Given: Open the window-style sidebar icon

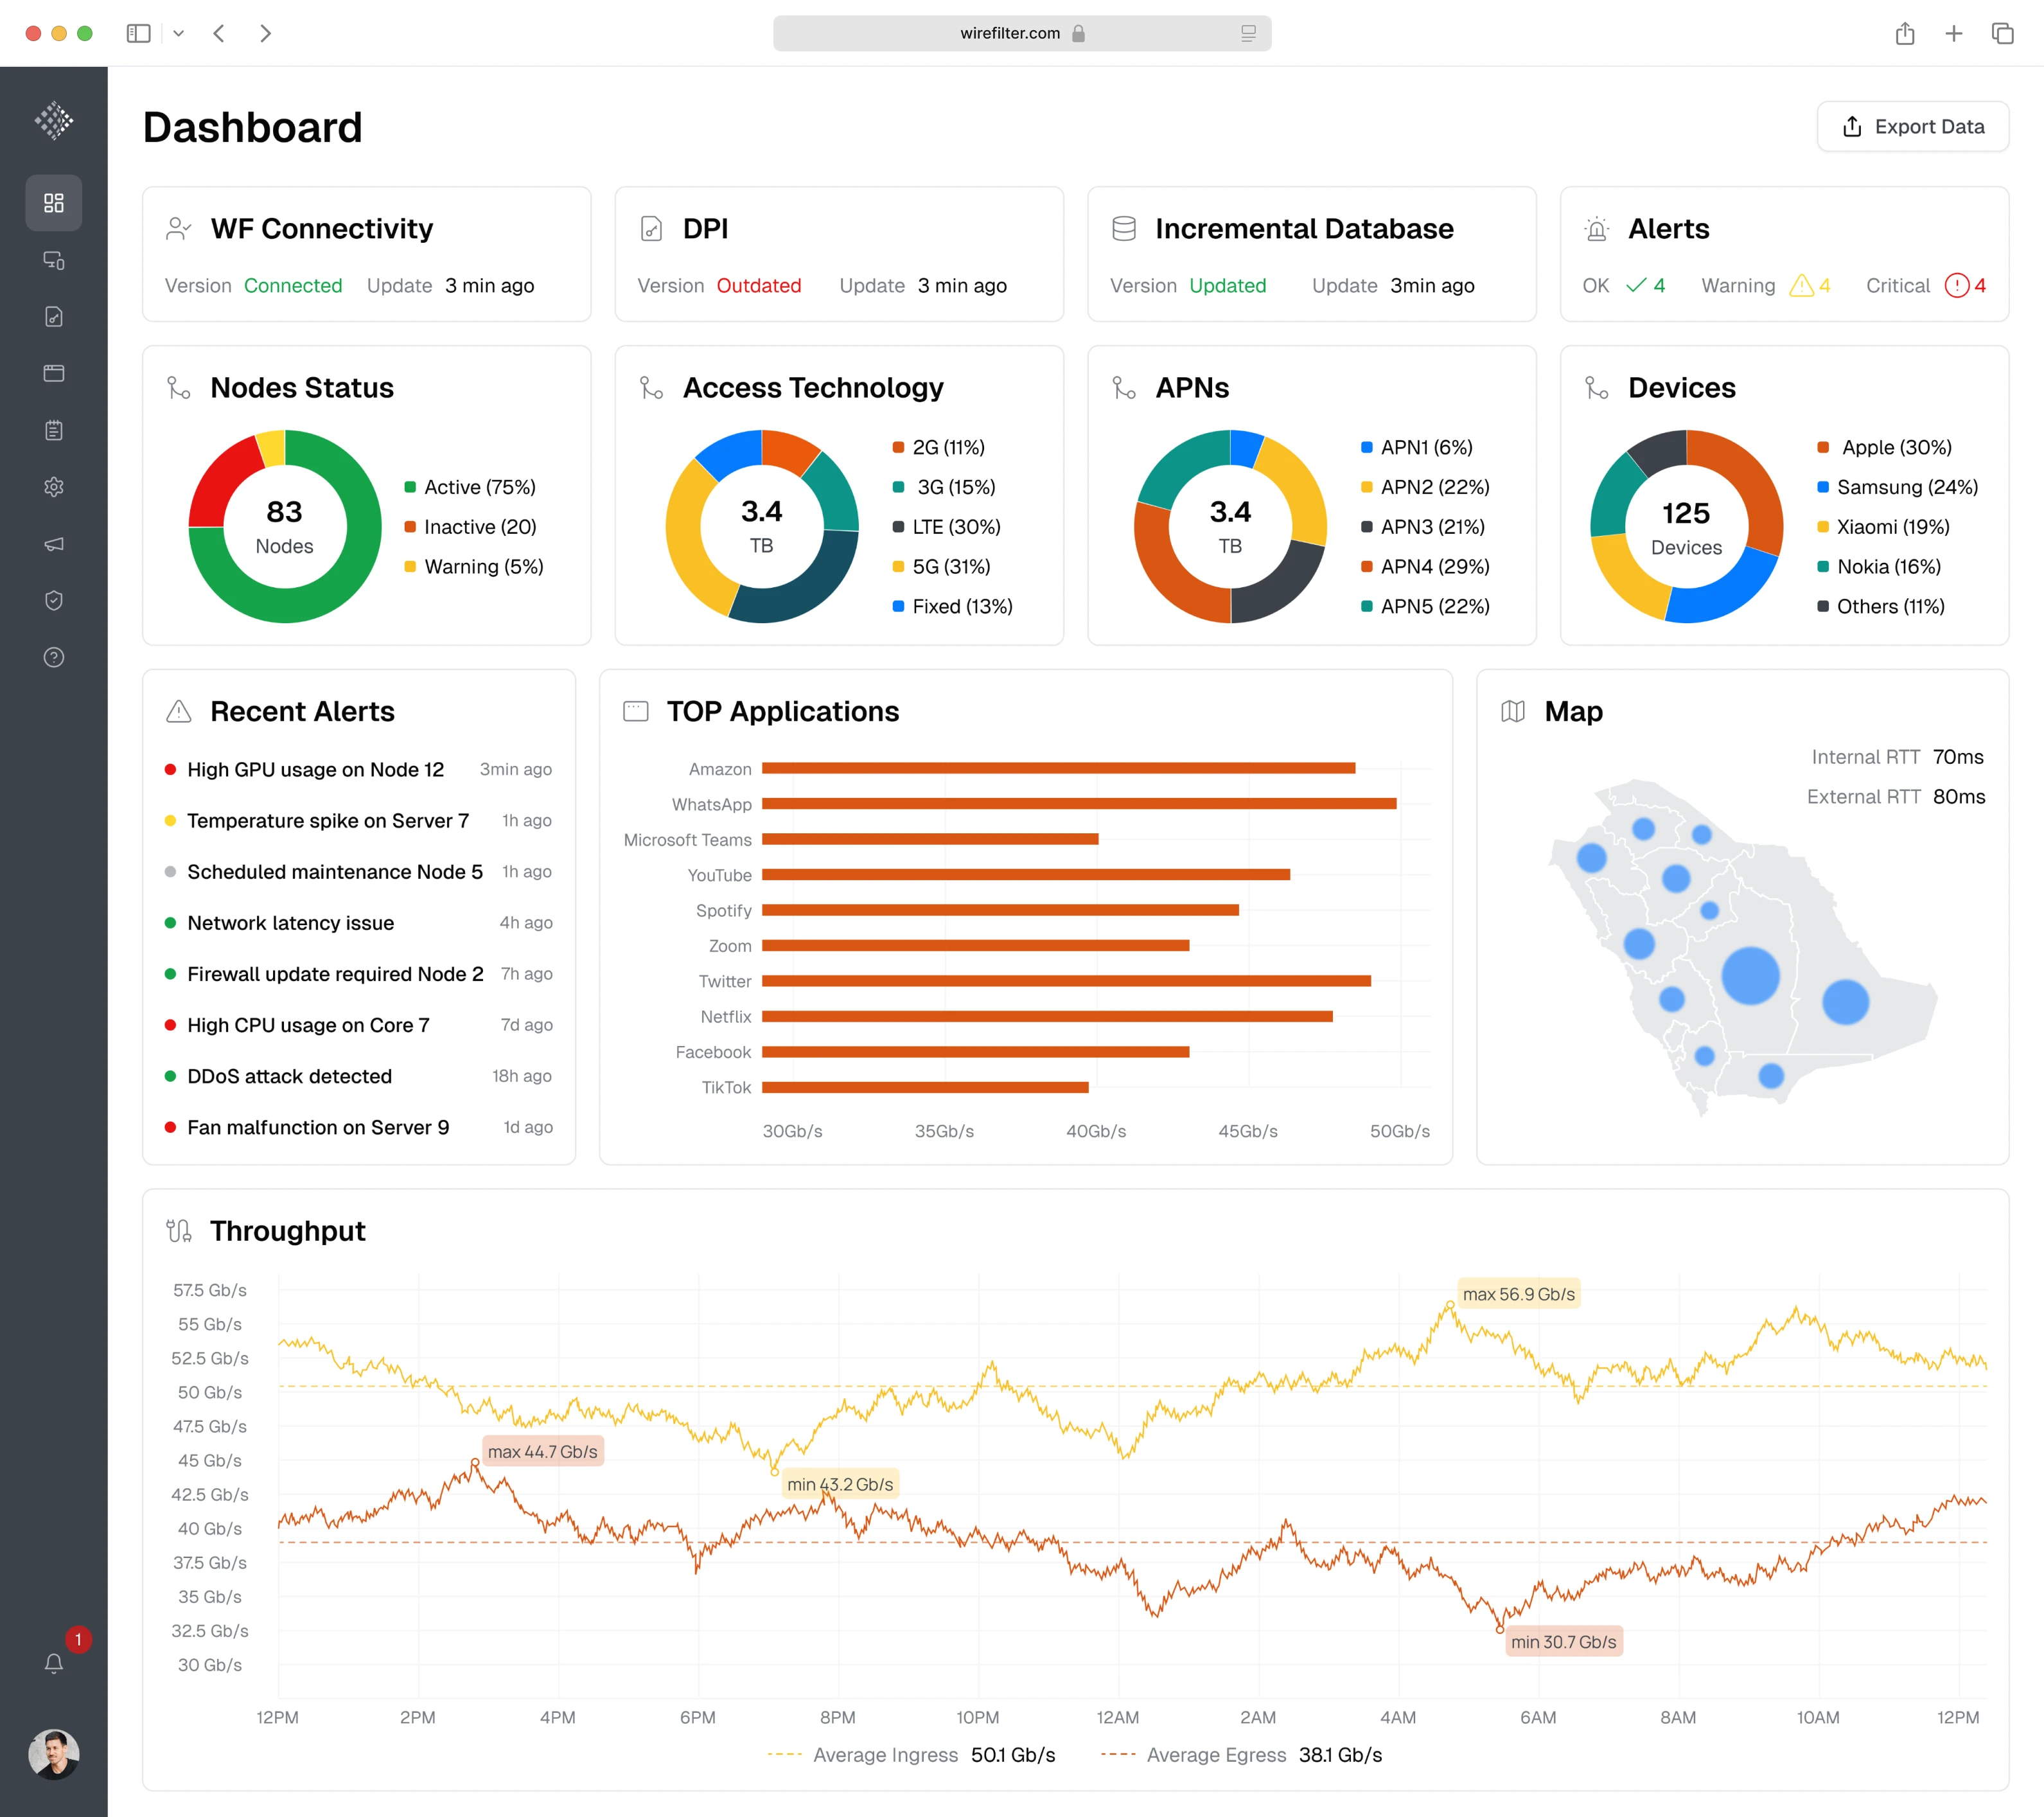Looking at the screenshot, I should pyautogui.click(x=54, y=373).
